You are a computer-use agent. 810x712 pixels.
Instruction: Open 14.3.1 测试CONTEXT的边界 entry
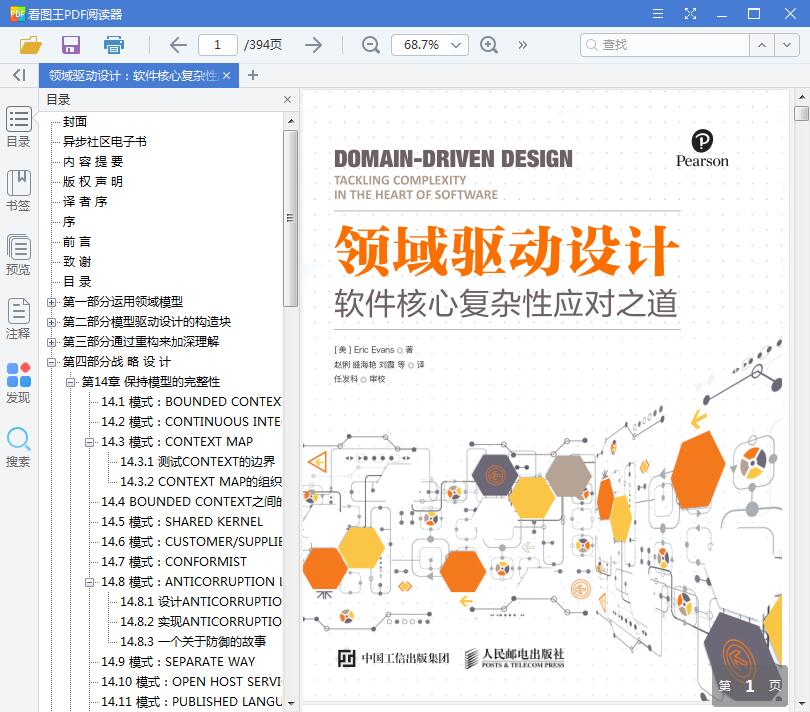point(198,462)
